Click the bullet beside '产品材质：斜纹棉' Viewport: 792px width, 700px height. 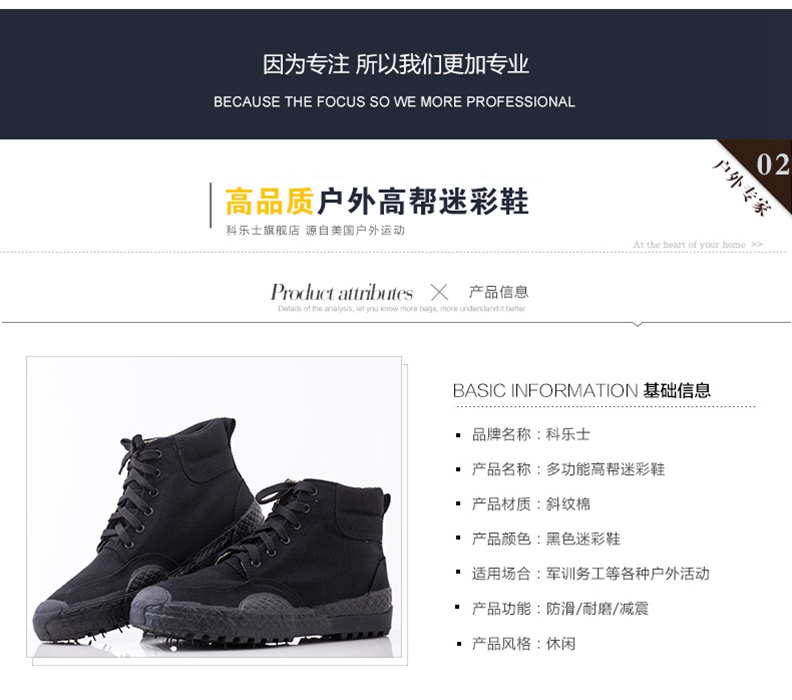pos(458,504)
